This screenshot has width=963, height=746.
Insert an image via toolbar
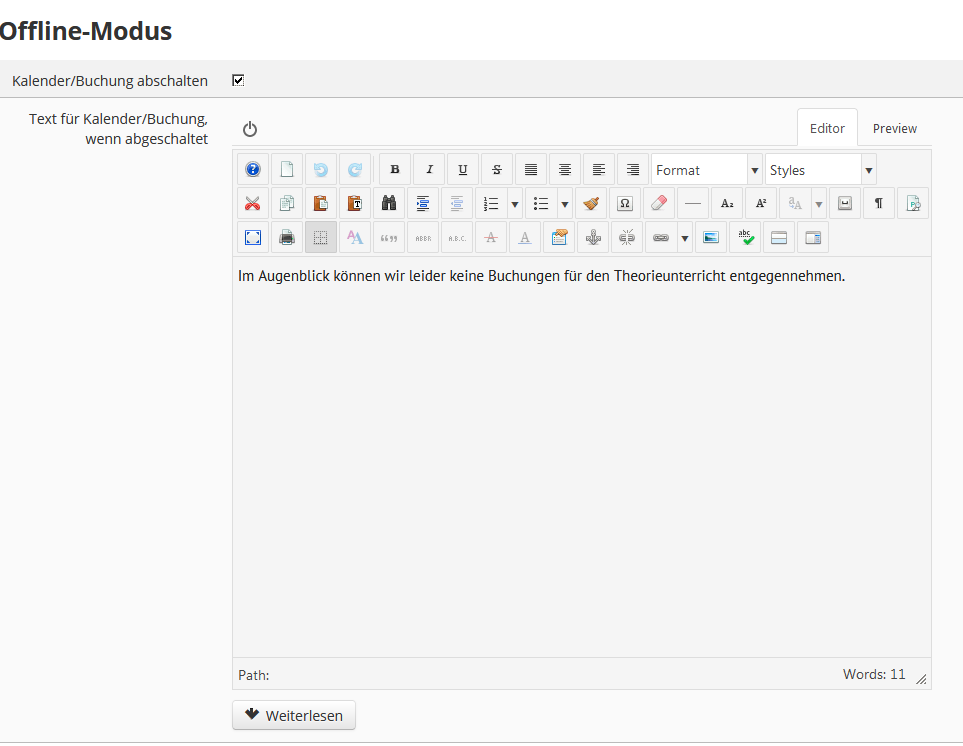point(711,238)
